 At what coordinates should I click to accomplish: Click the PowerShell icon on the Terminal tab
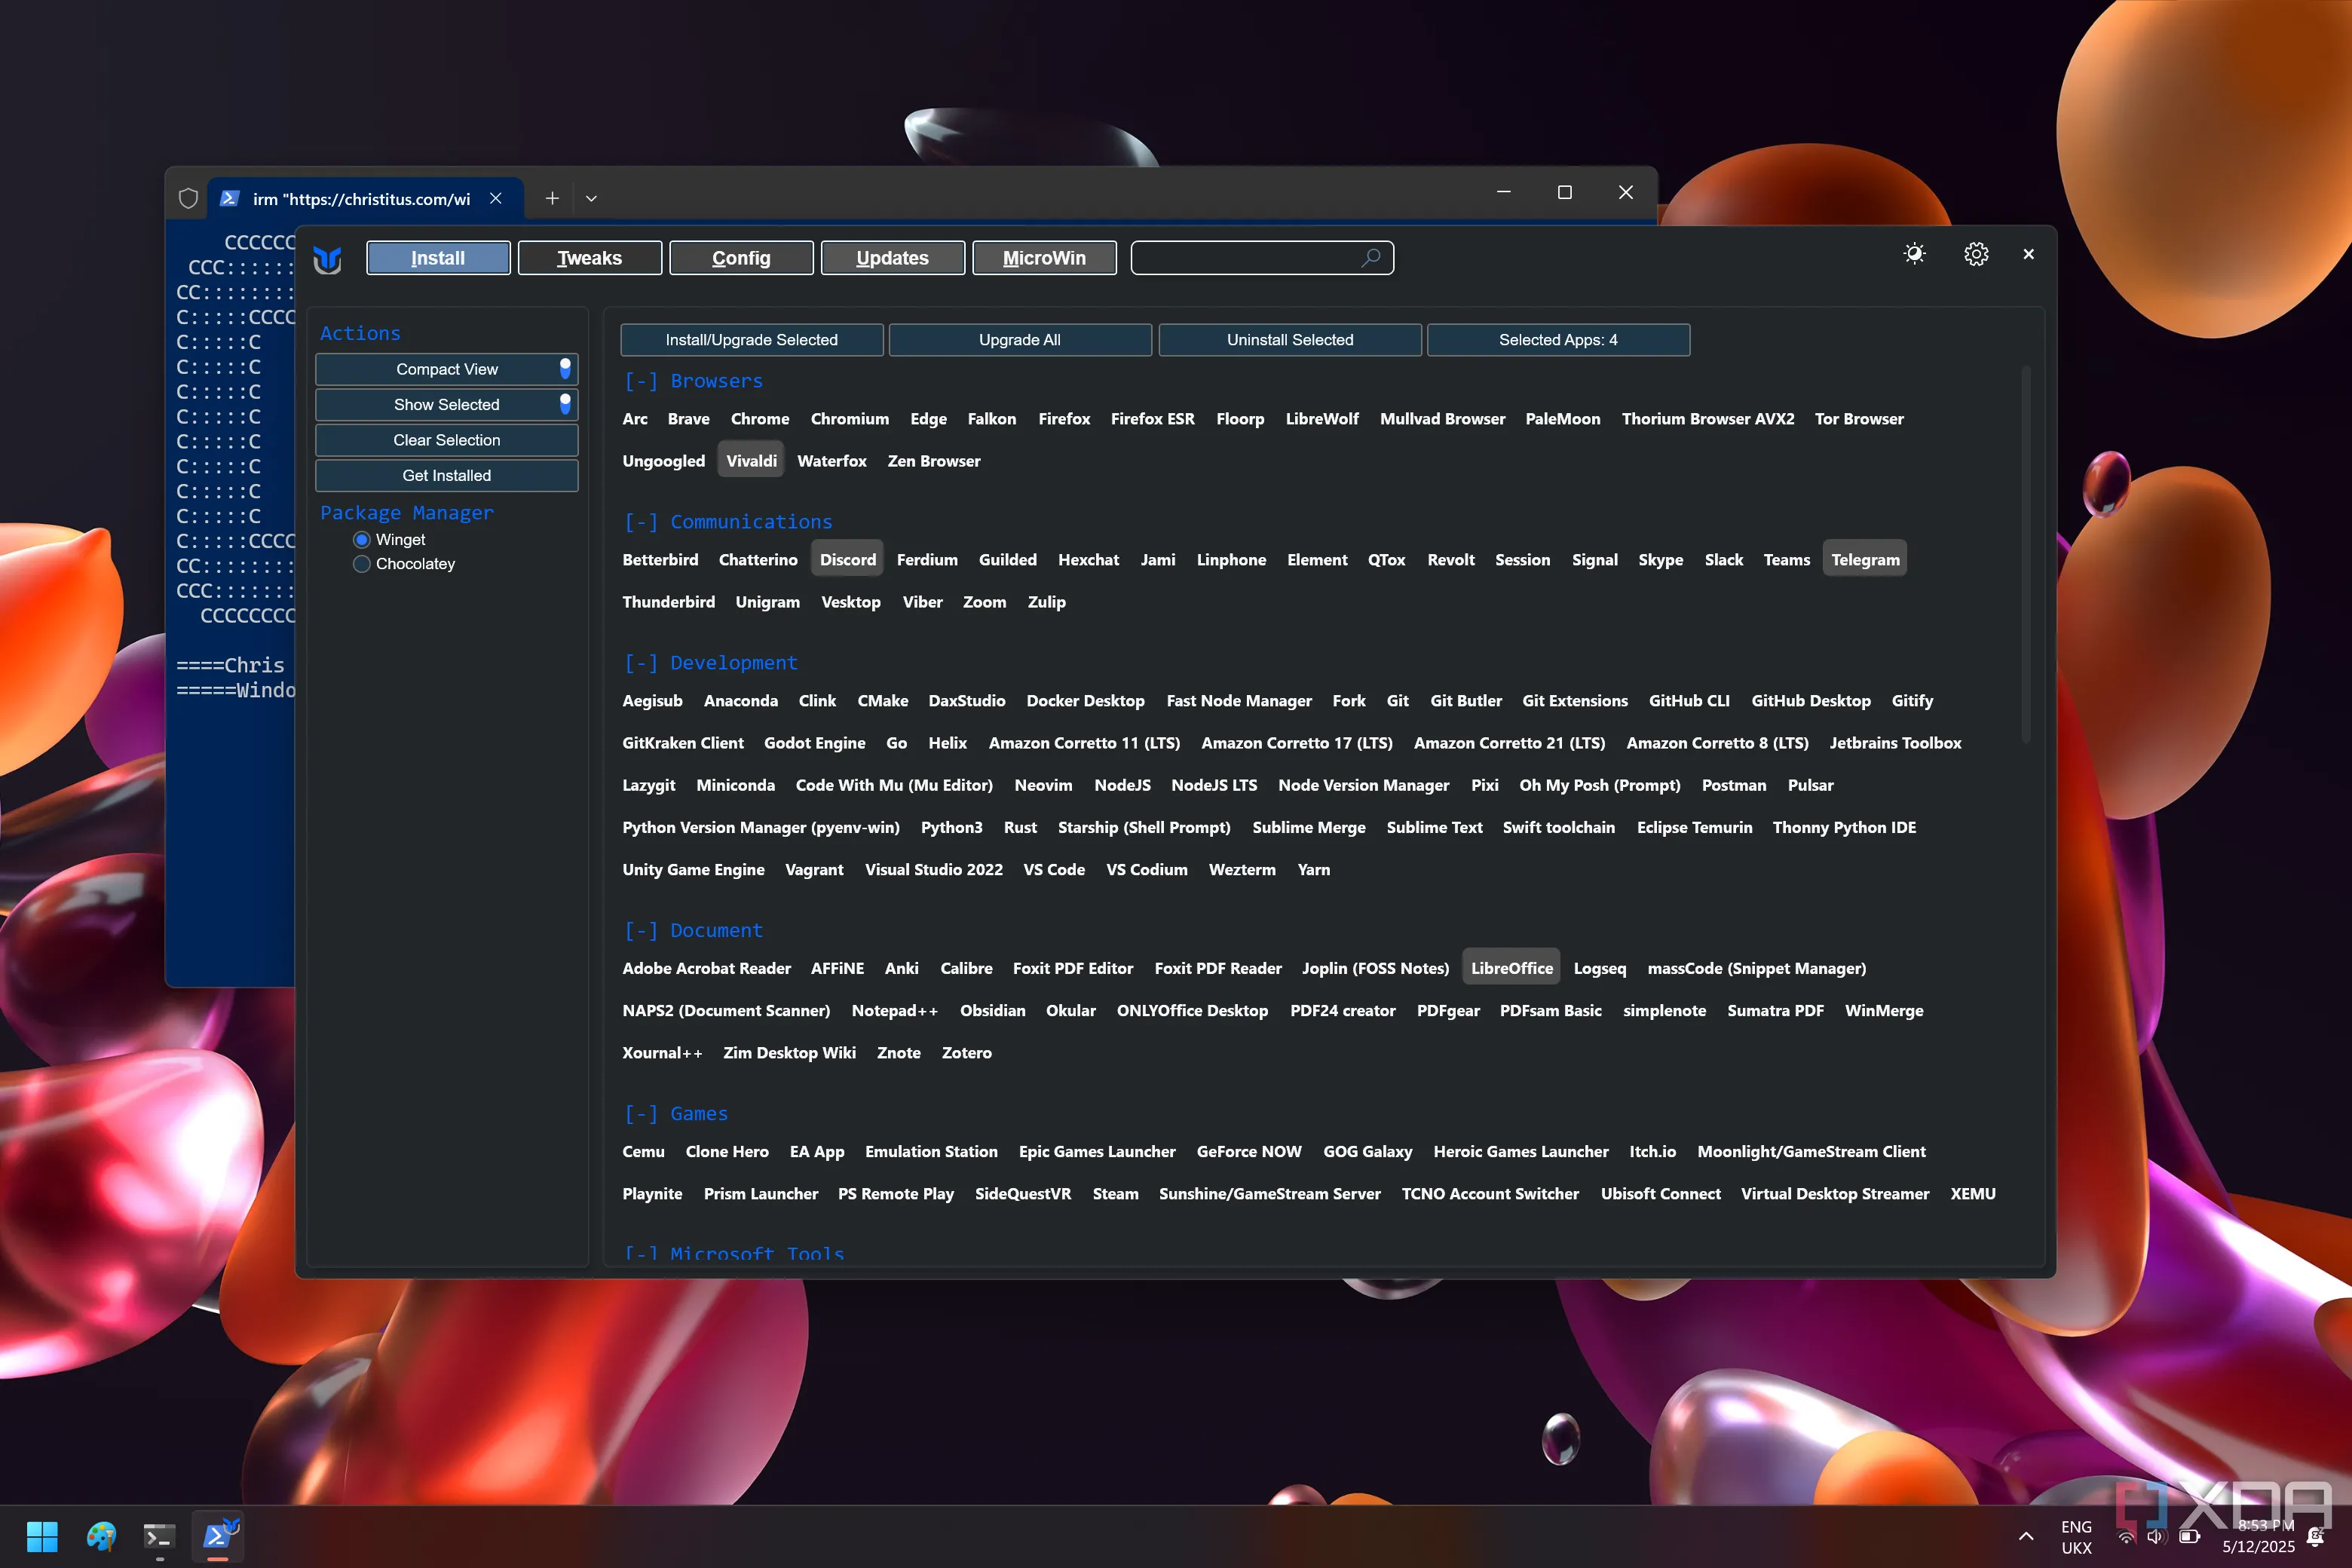pyautogui.click(x=229, y=198)
